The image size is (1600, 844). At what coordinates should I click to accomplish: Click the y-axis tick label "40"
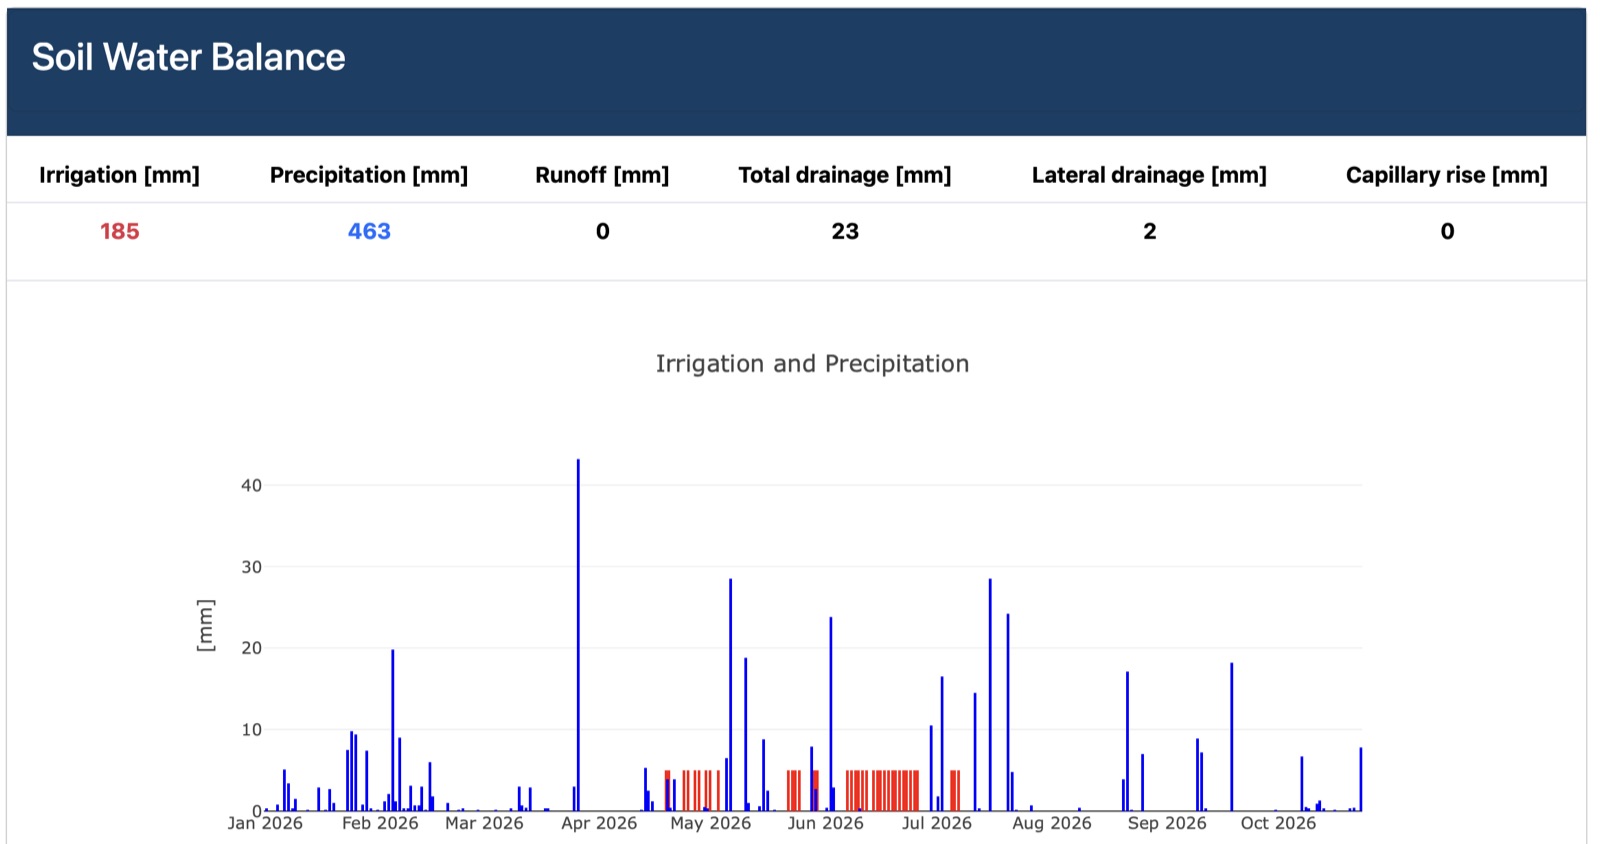tap(251, 485)
